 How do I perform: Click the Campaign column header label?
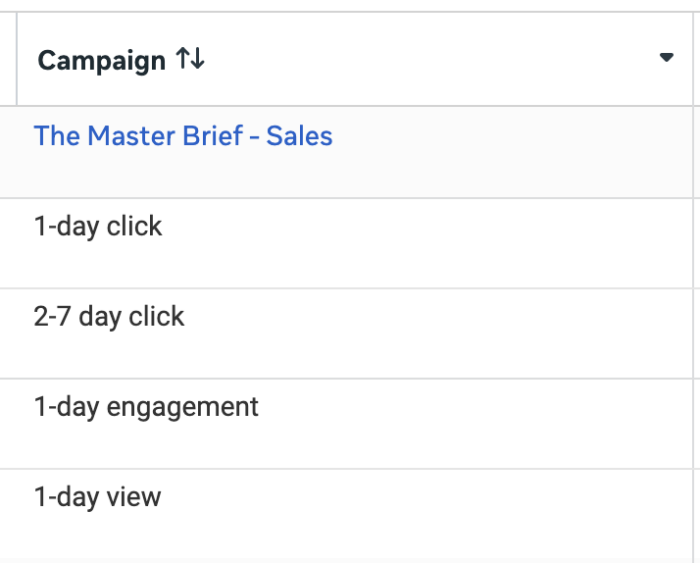pyautogui.click(x=102, y=61)
